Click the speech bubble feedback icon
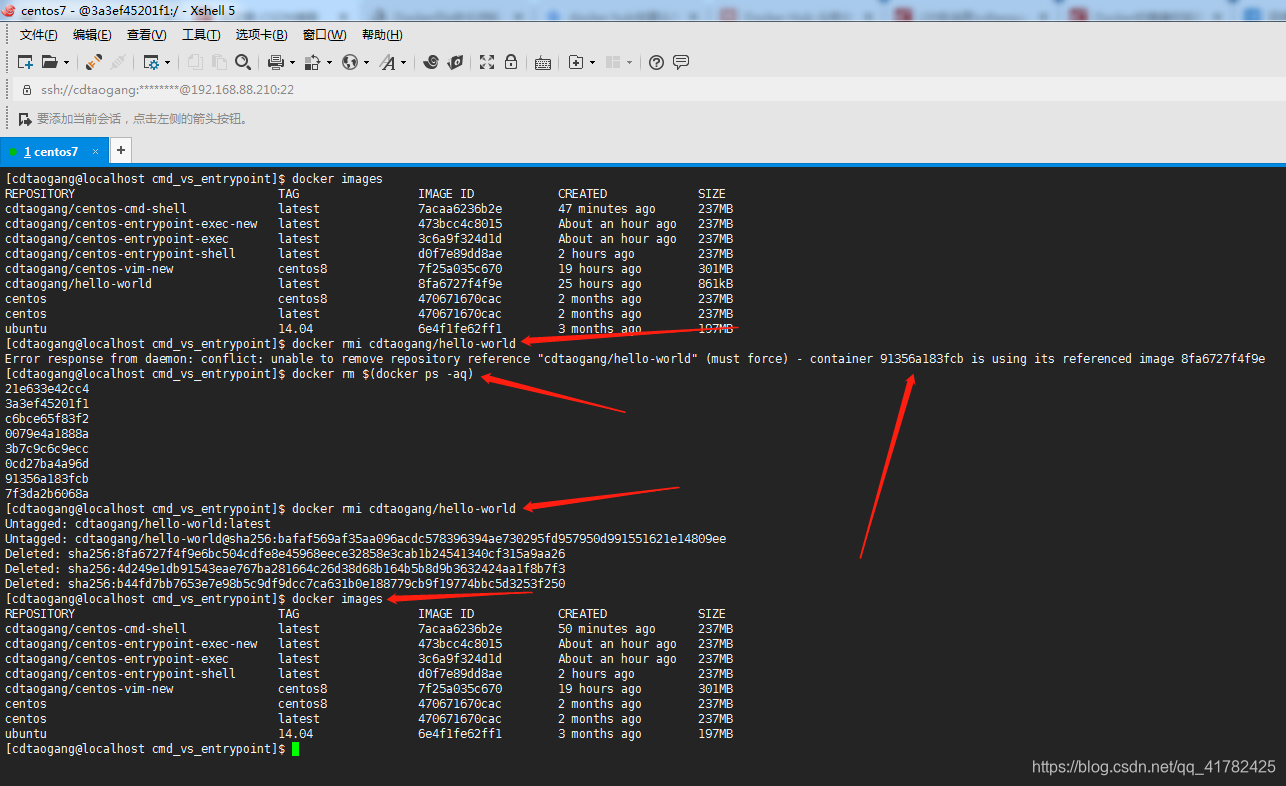Image resolution: width=1286 pixels, height=786 pixels. pos(681,62)
